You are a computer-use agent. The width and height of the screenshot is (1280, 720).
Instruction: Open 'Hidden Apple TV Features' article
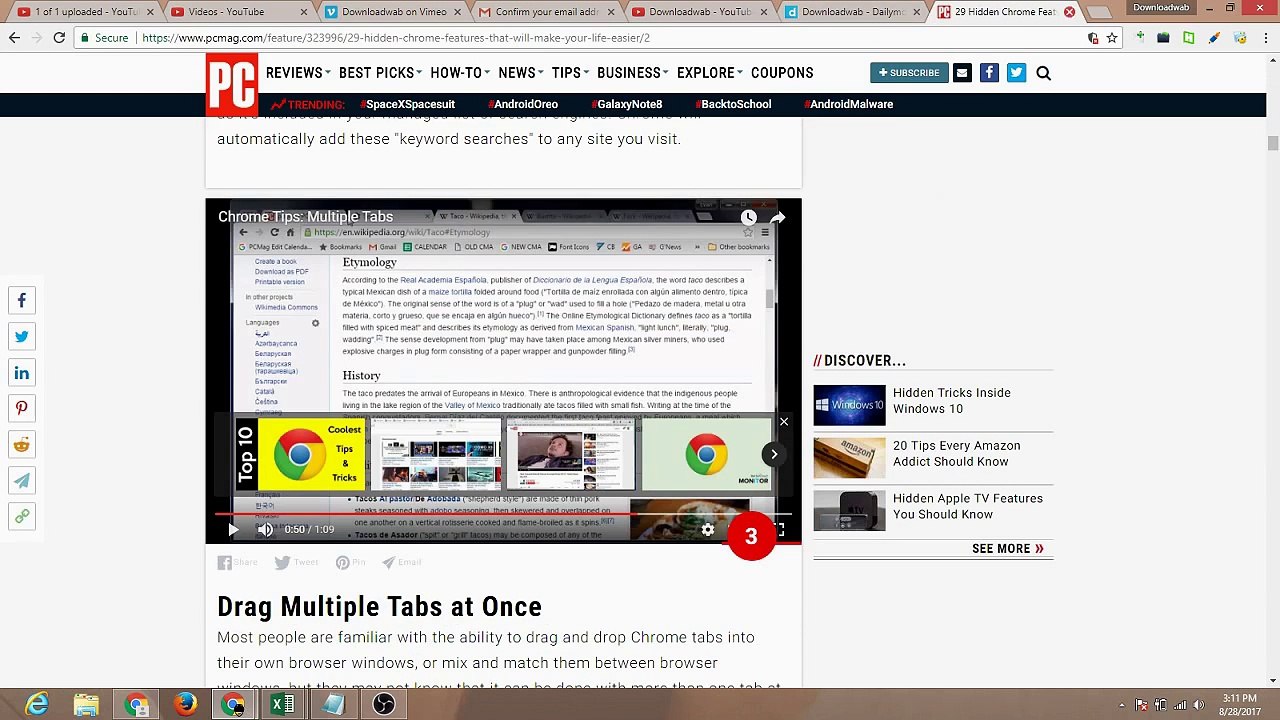coord(968,507)
